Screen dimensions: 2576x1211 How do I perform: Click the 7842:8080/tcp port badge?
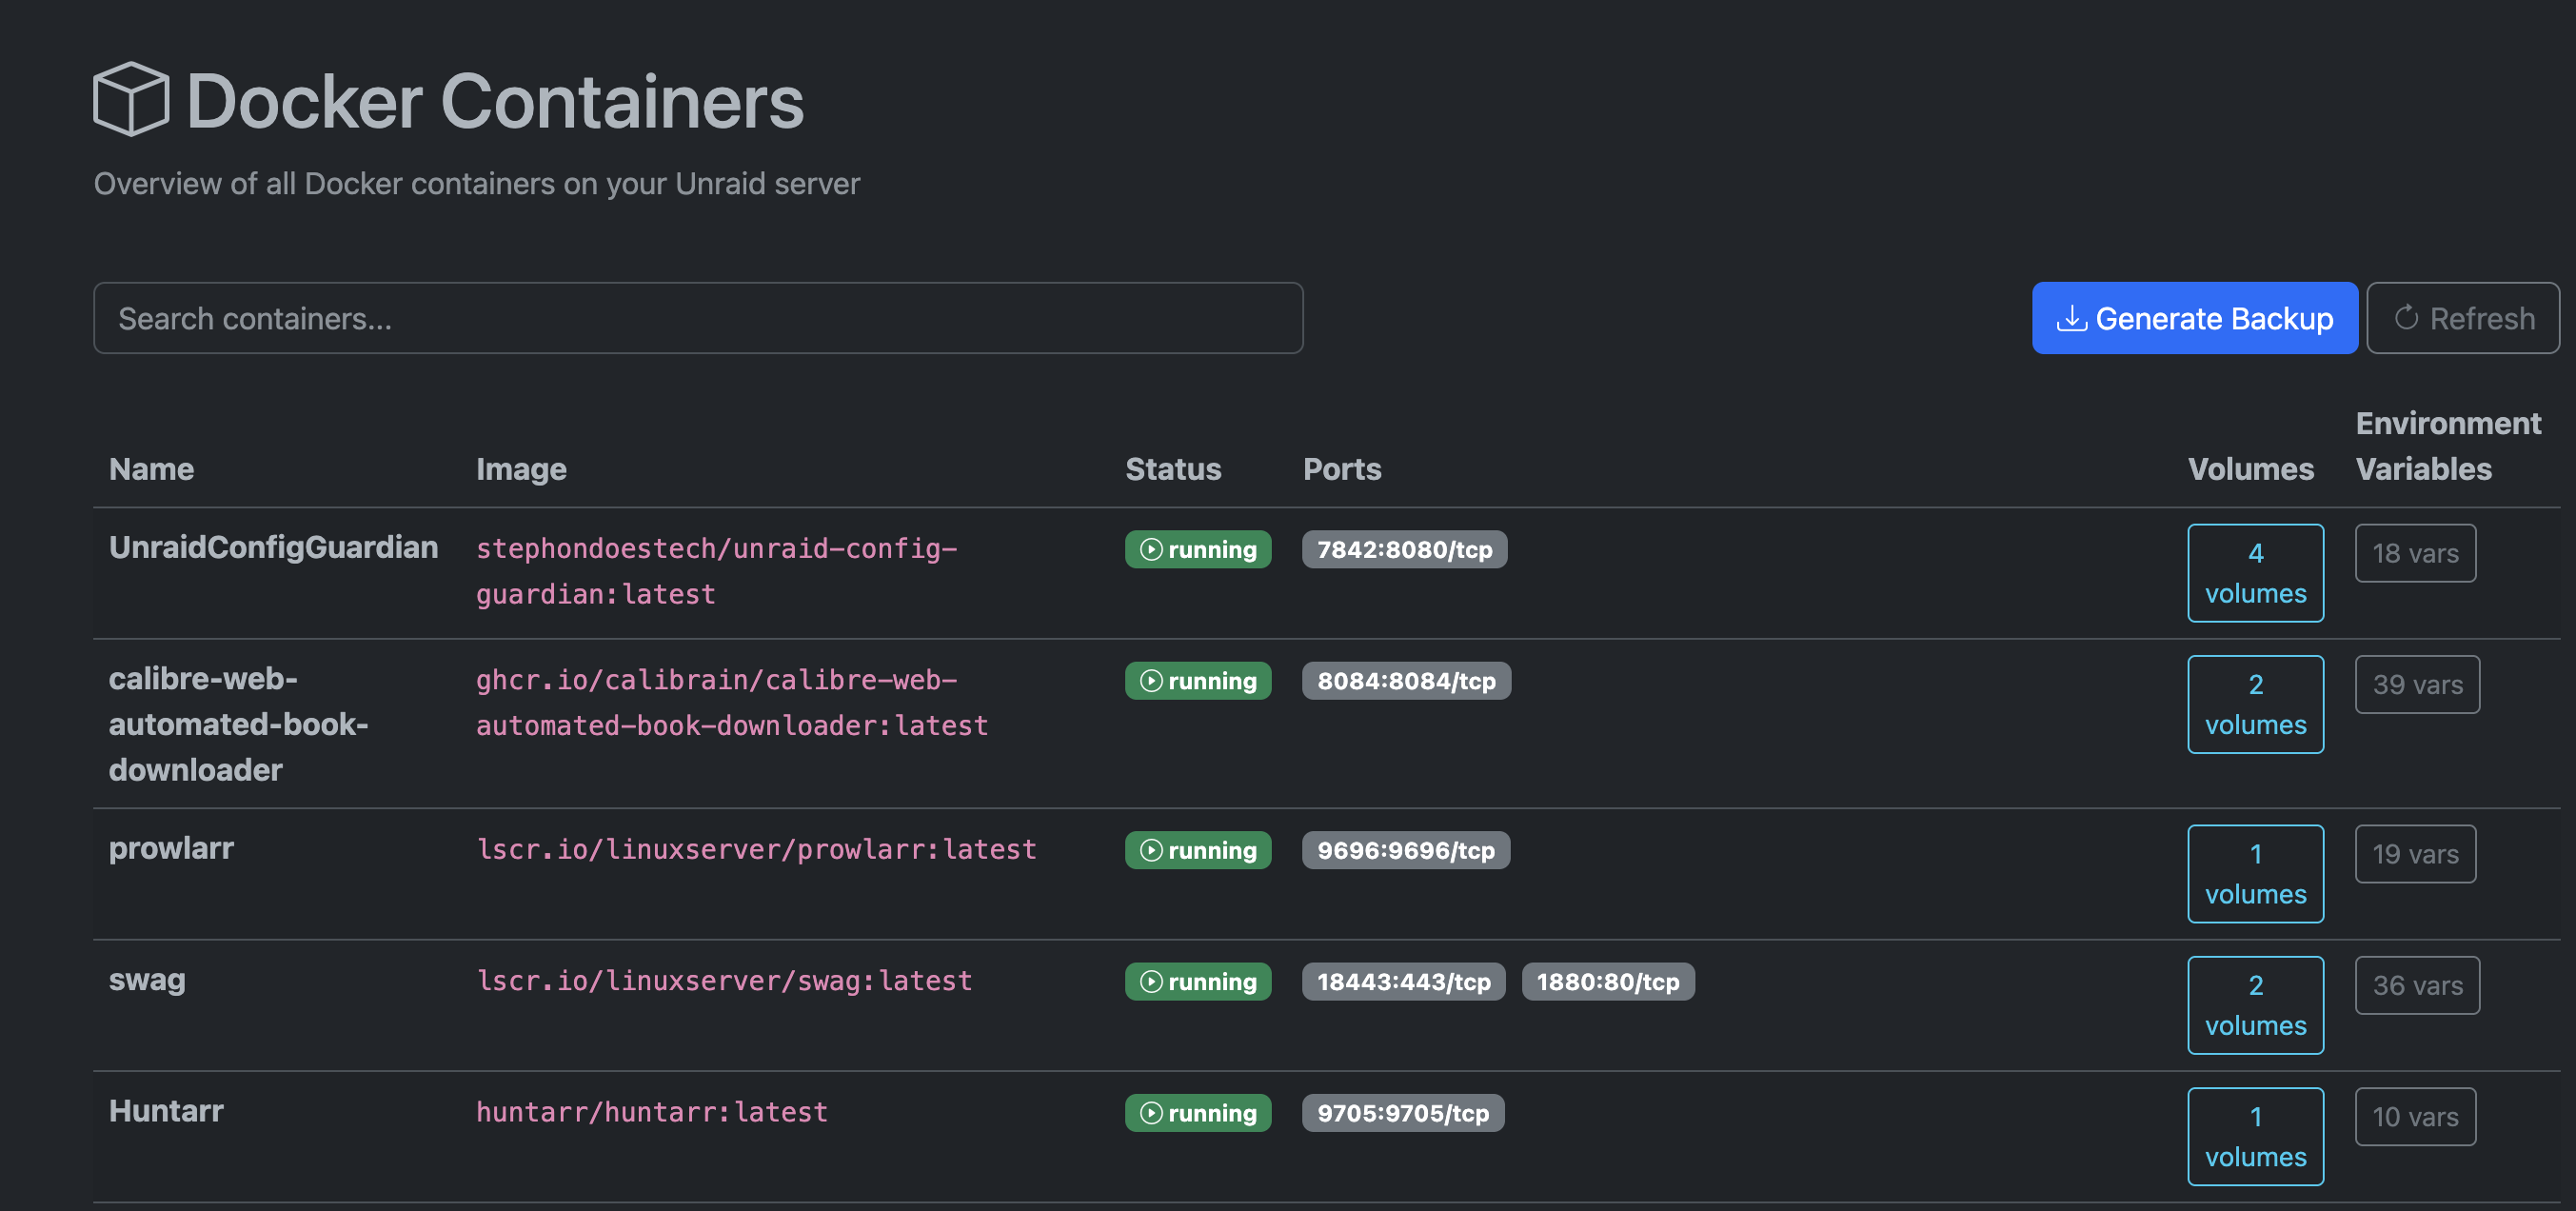(x=1404, y=550)
